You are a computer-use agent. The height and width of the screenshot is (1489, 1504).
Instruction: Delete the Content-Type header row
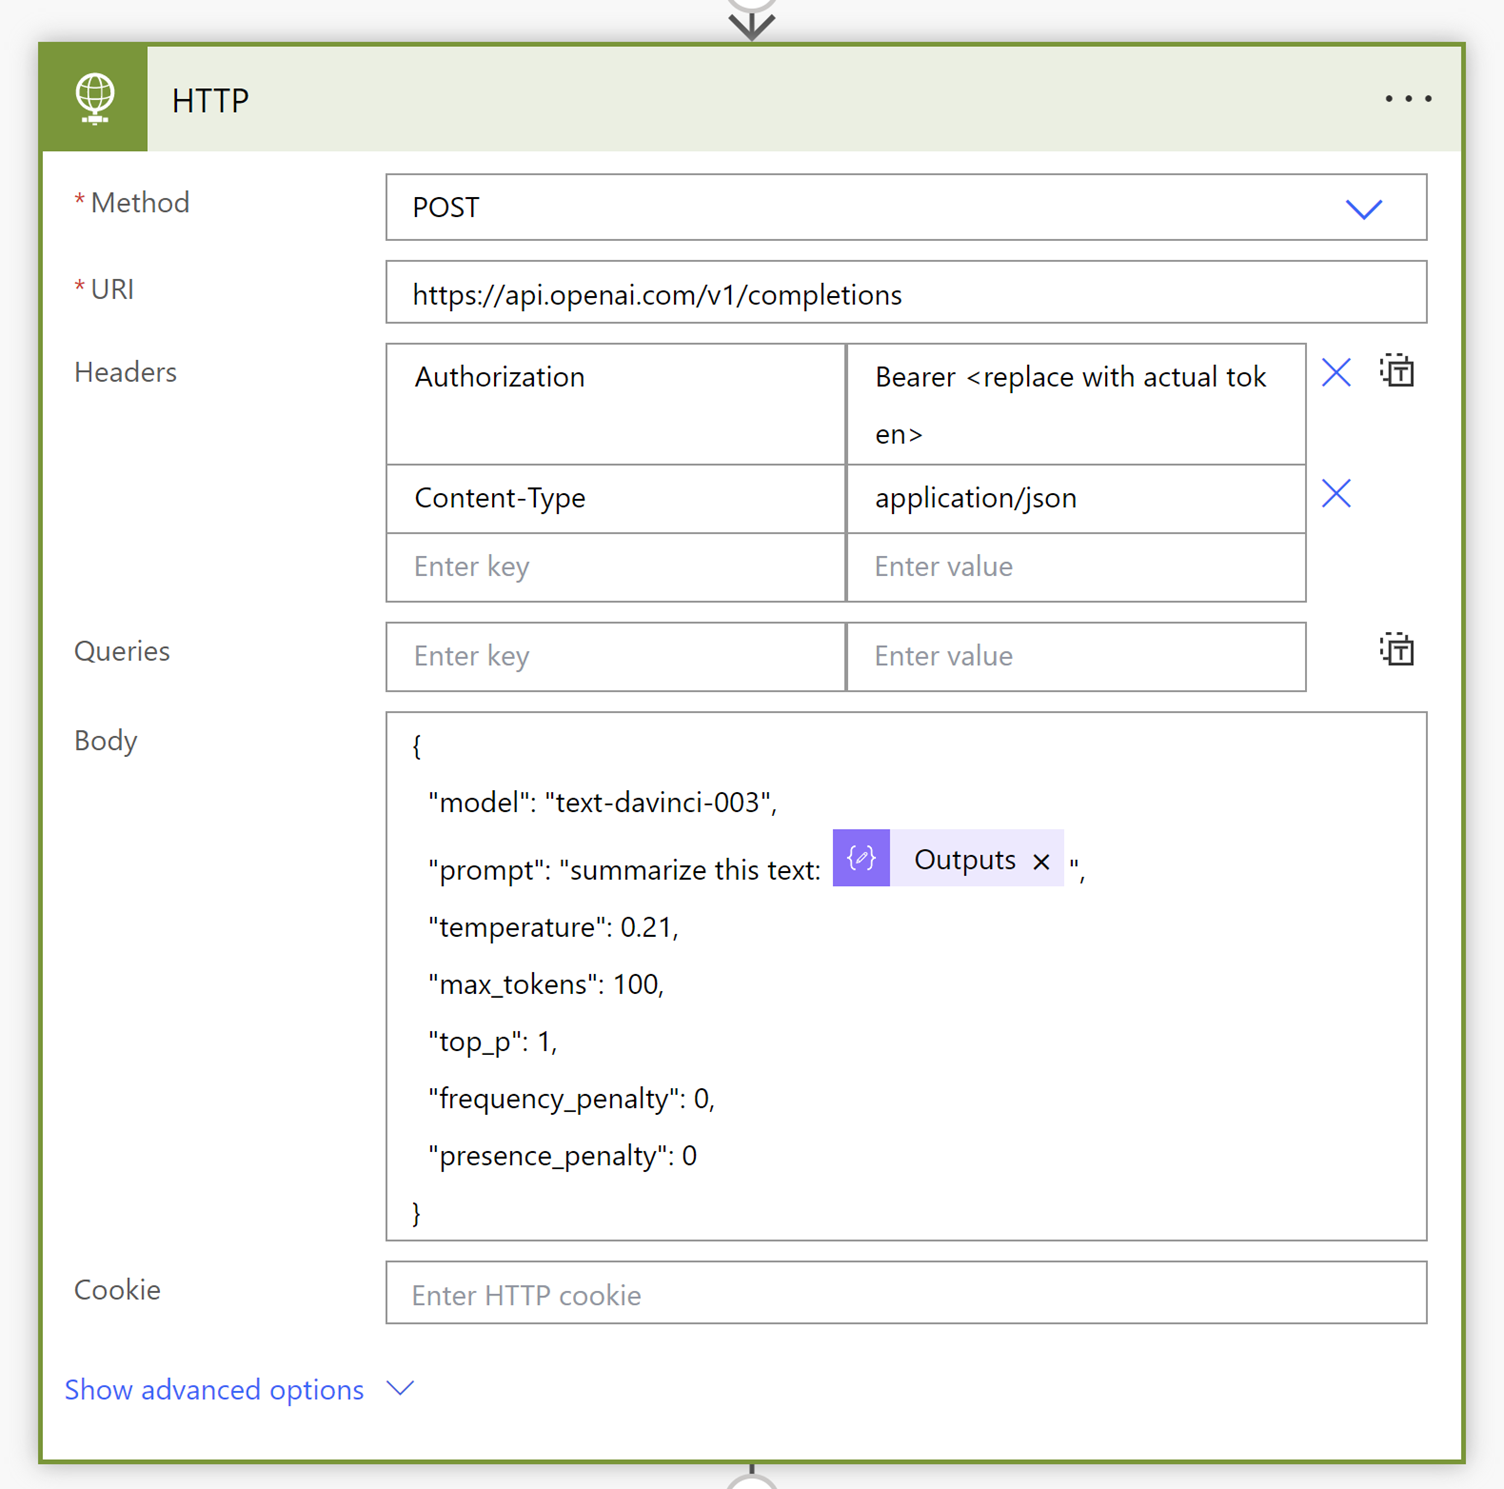point(1336,494)
